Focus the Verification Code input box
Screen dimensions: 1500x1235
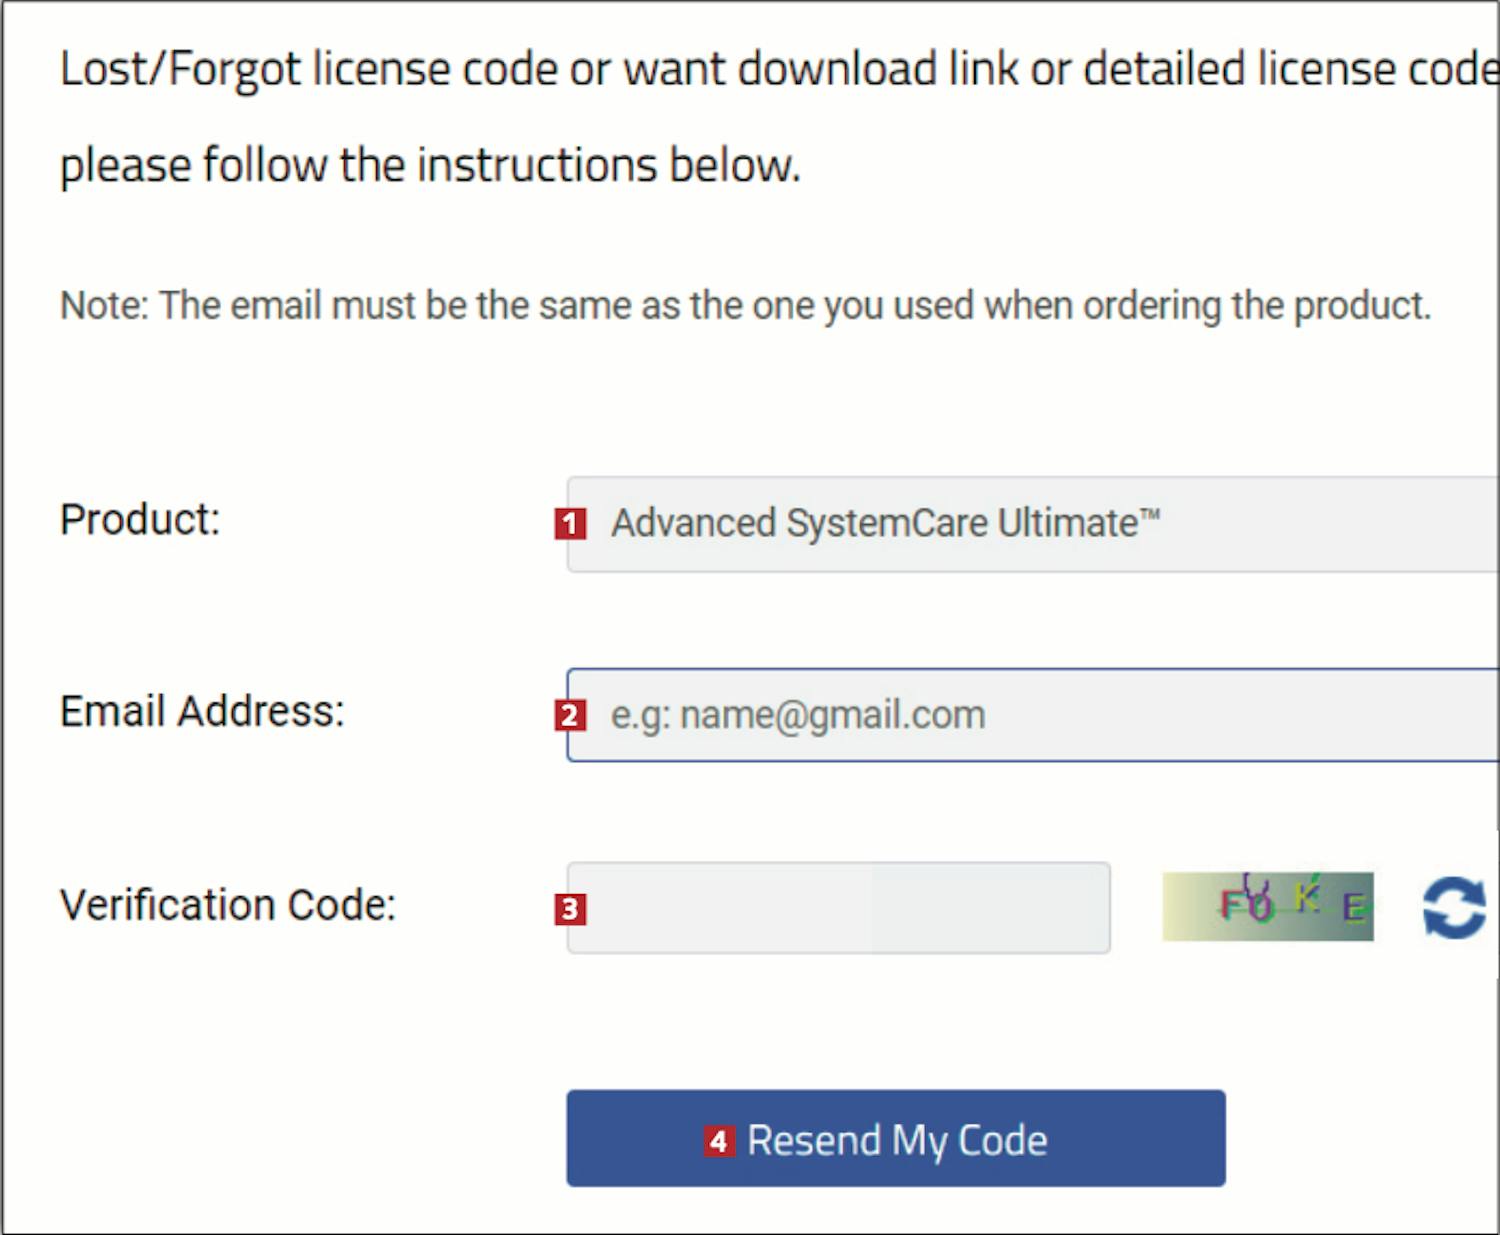[x=838, y=908]
